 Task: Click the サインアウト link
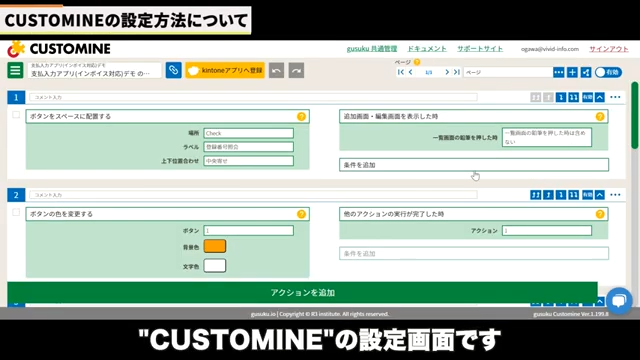[609, 49]
